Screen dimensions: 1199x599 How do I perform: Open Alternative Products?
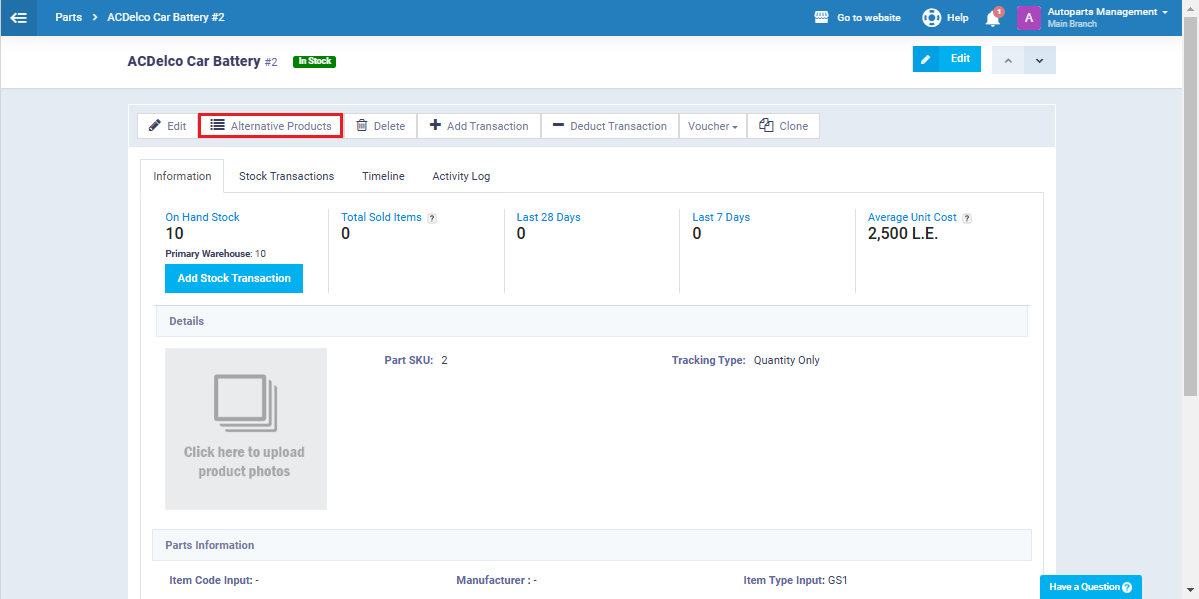click(270, 126)
